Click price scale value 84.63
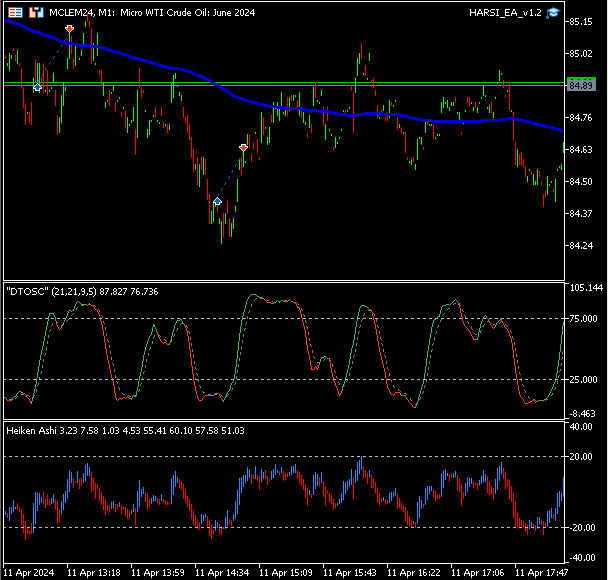Viewport: 608px width, 580px height. point(581,150)
